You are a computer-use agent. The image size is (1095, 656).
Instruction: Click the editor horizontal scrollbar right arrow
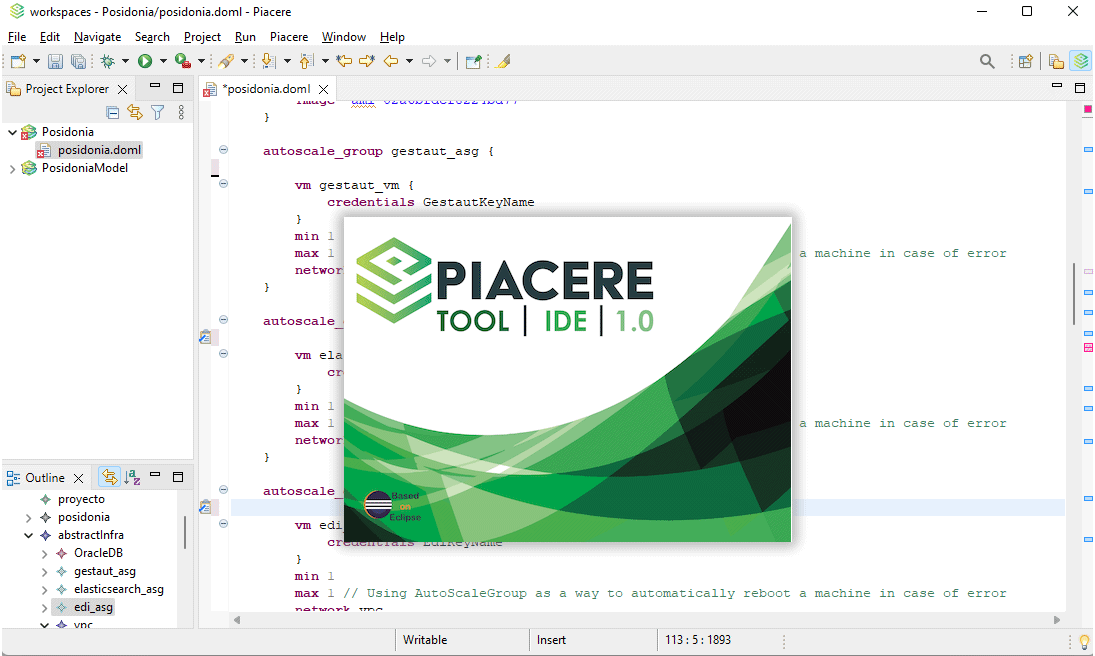click(x=1057, y=620)
